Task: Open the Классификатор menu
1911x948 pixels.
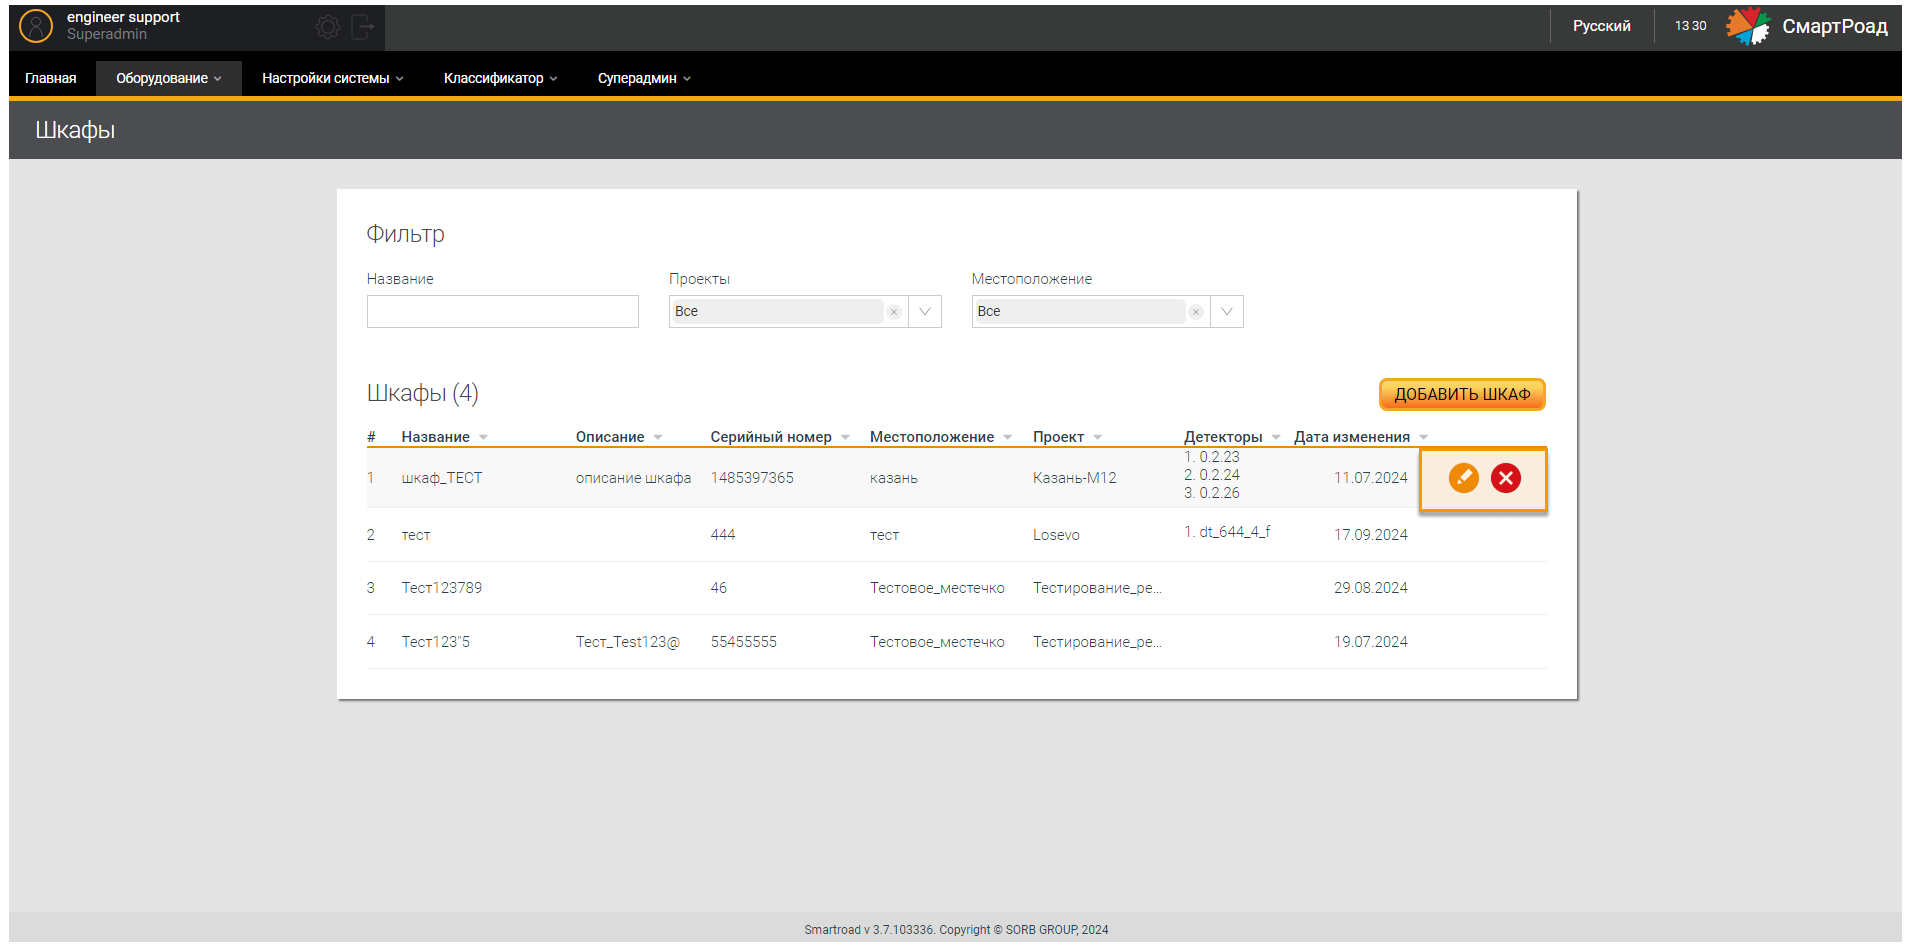Action: tap(500, 78)
